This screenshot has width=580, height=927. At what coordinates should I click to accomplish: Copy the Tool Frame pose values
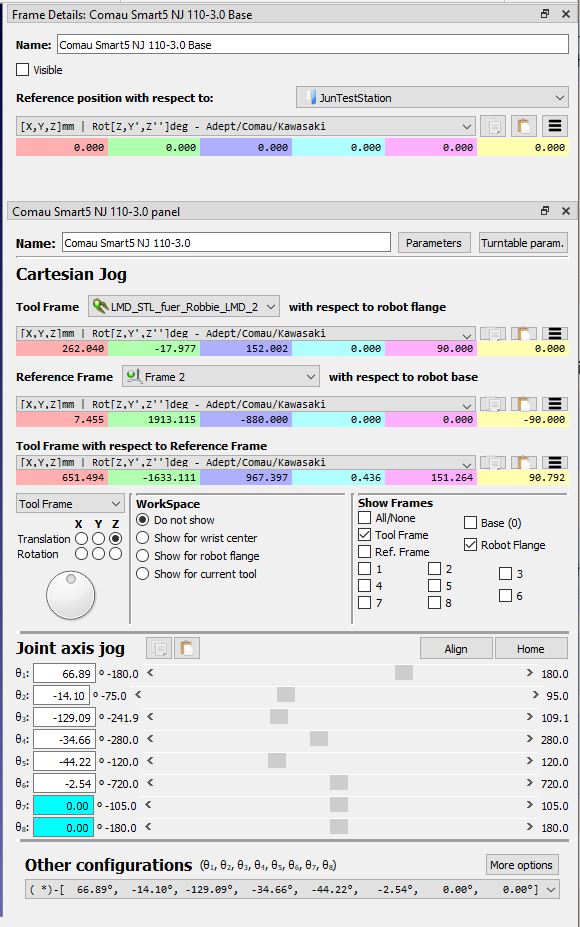493,333
